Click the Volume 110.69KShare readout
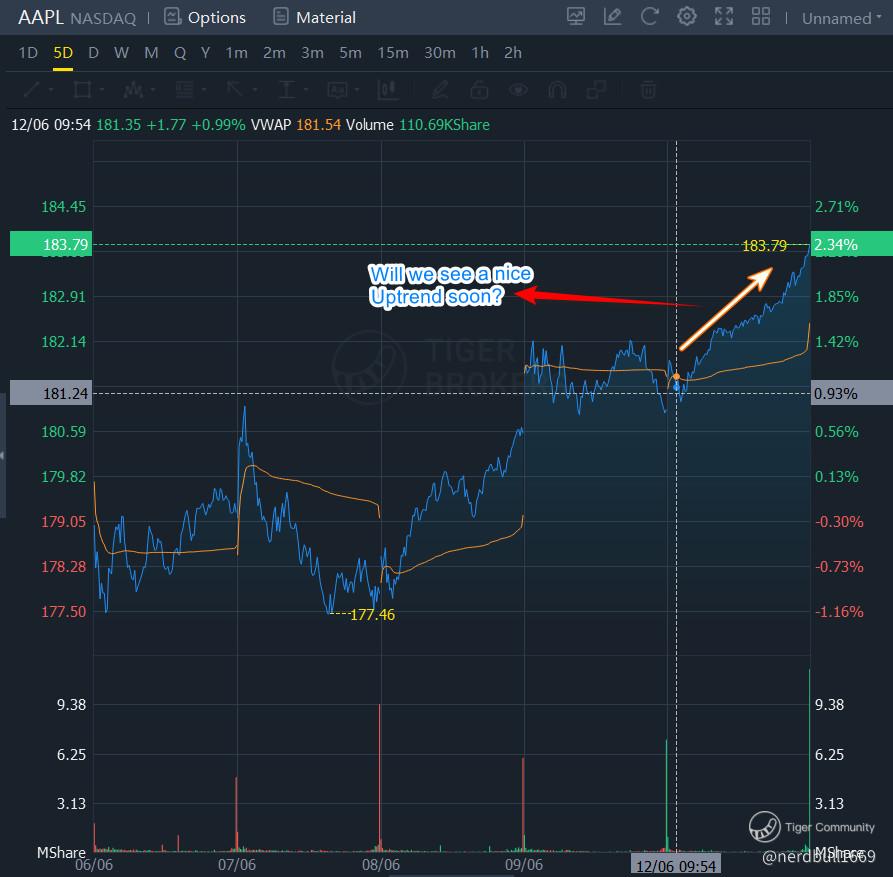 (x=418, y=125)
